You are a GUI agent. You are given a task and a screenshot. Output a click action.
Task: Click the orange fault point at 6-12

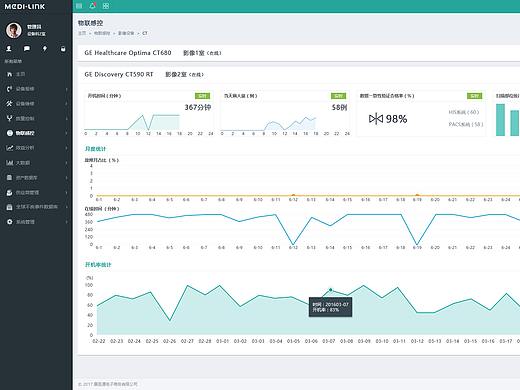(293, 195)
